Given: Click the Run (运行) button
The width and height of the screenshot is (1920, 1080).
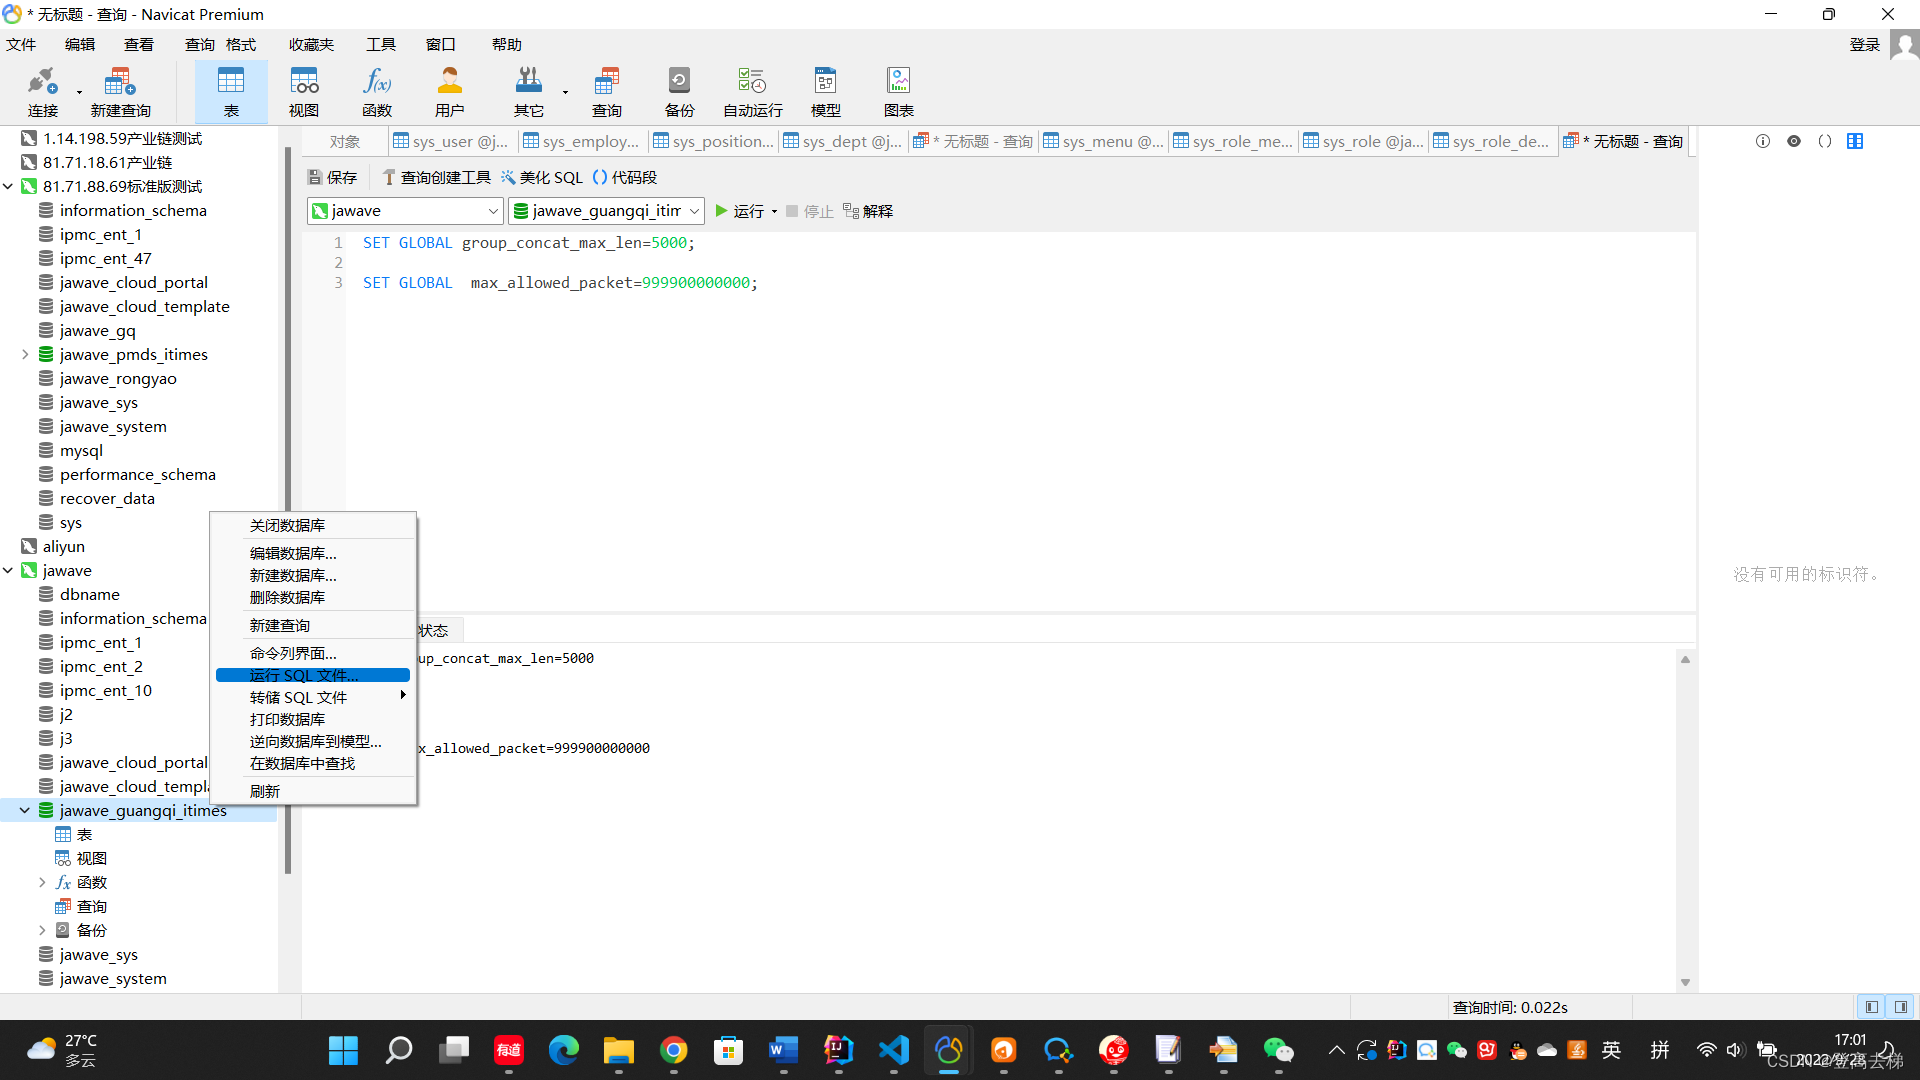Looking at the screenshot, I should click(x=739, y=211).
